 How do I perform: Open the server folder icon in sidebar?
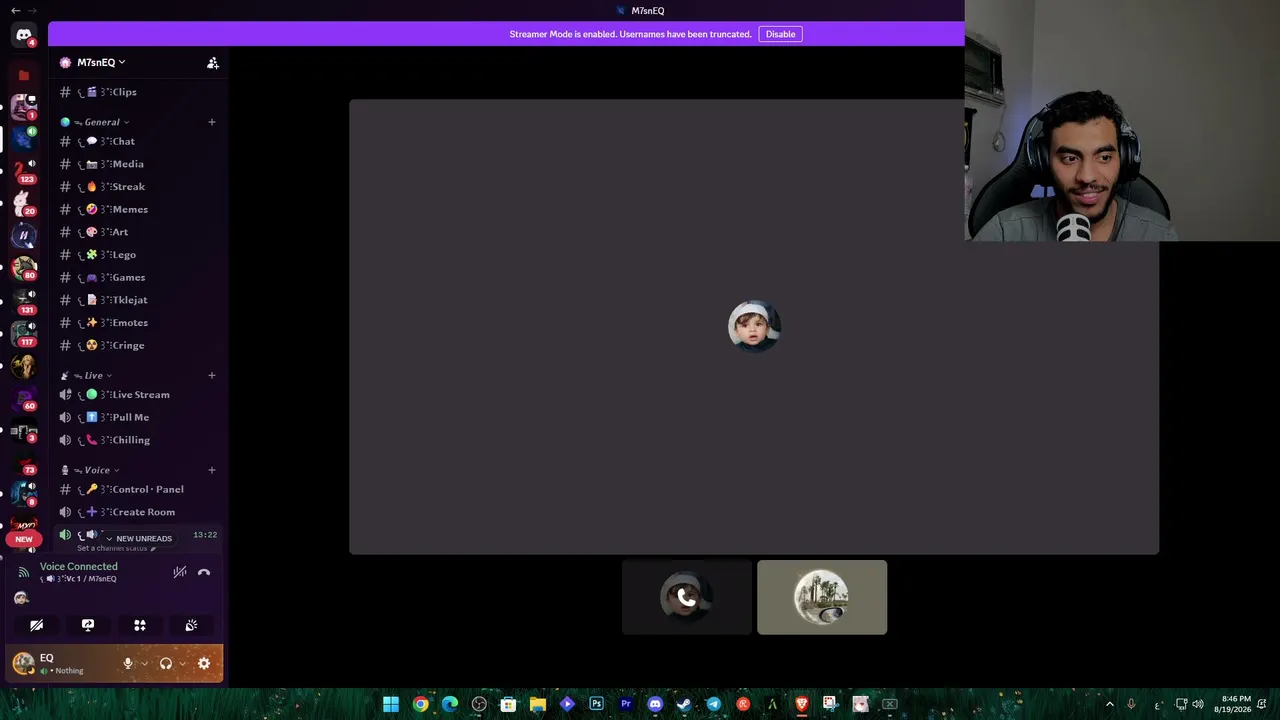(24, 75)
